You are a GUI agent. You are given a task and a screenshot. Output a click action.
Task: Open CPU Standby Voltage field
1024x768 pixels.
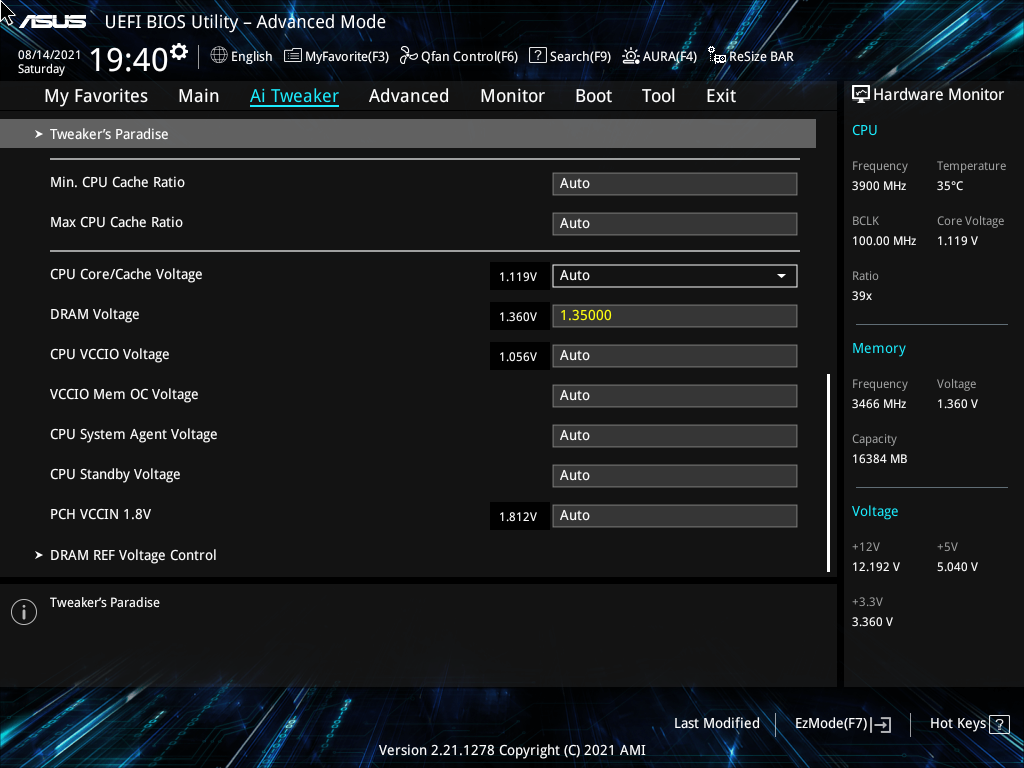tap(675, 475)
